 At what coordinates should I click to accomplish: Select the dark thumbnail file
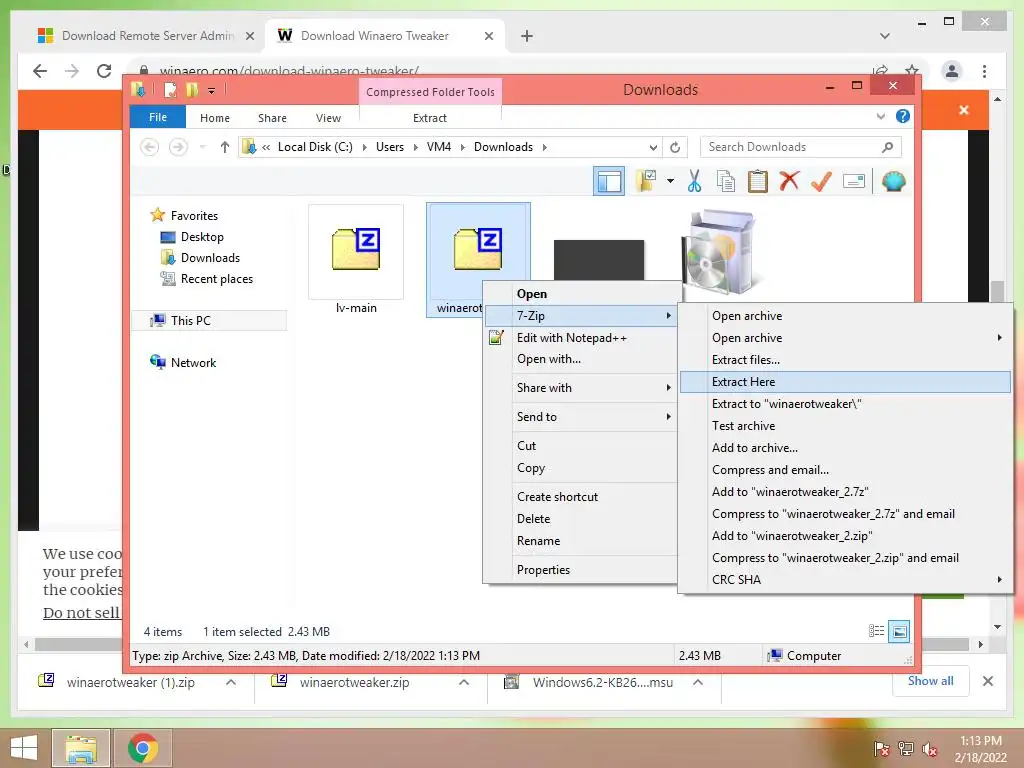pos(598,261)
